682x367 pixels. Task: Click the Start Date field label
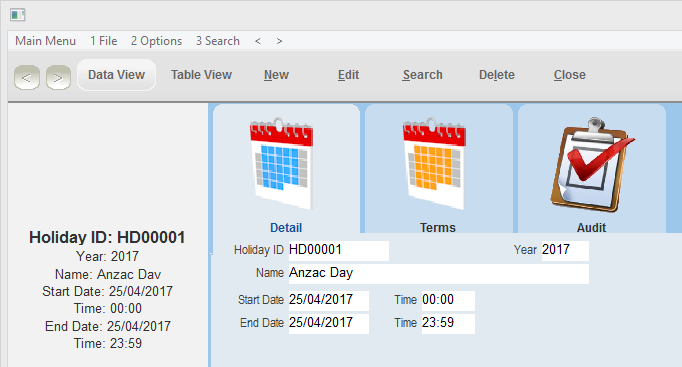pyautogui.click(x=261, y=300)
